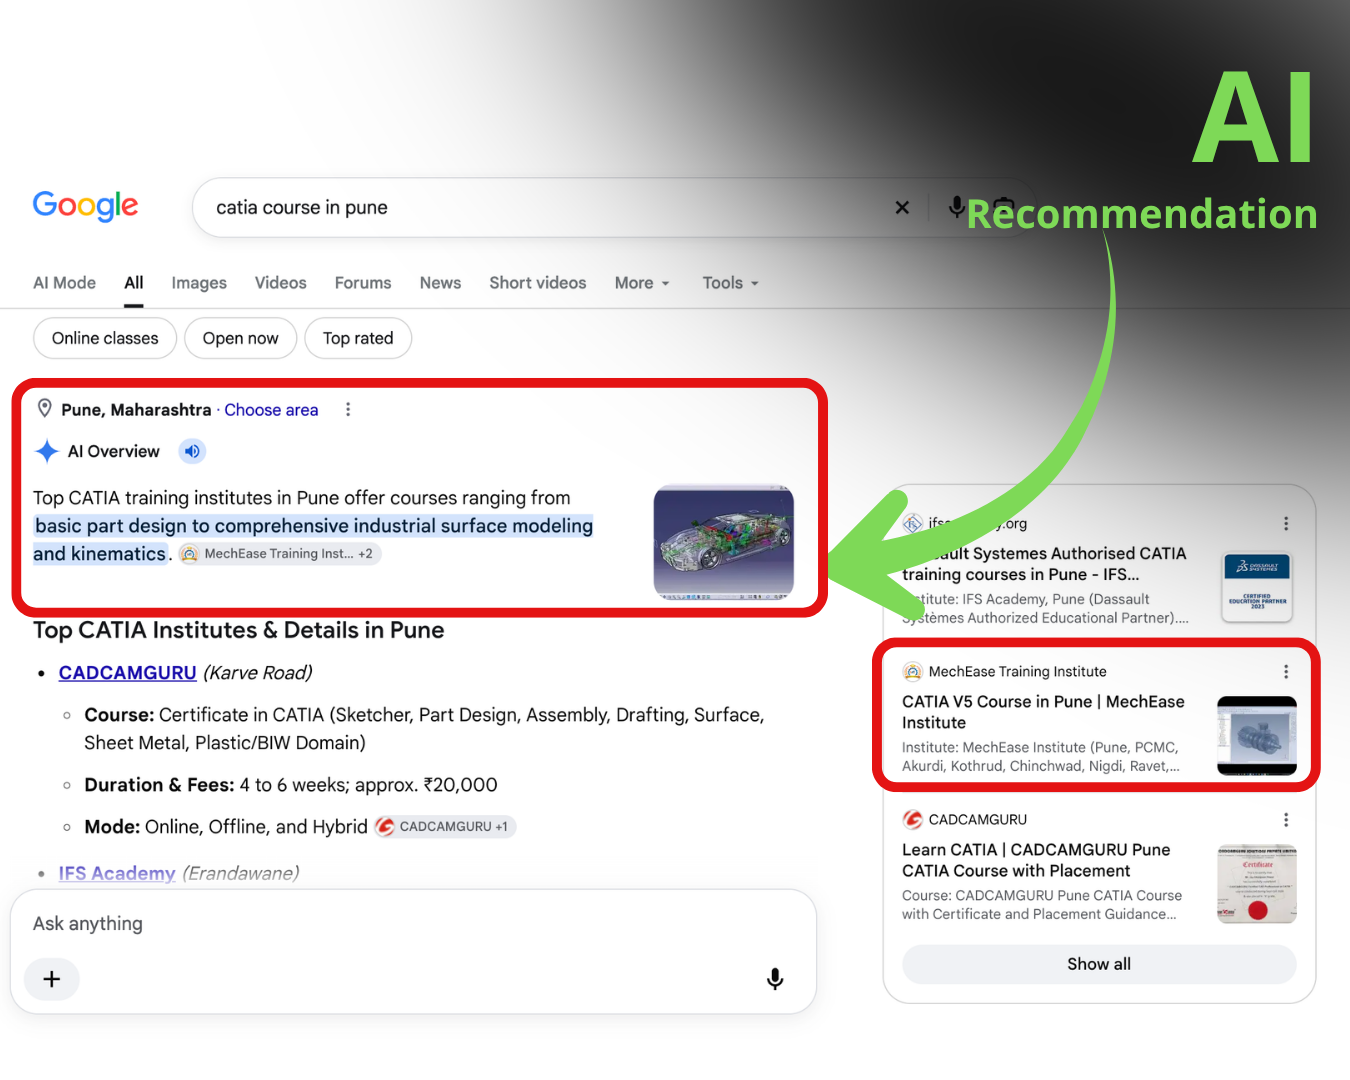Open Learn CATIA | CADCAMGURU Pune result title
Screen dimensions: 1350x1080
pyautogui.click(x=1036, y=860)
